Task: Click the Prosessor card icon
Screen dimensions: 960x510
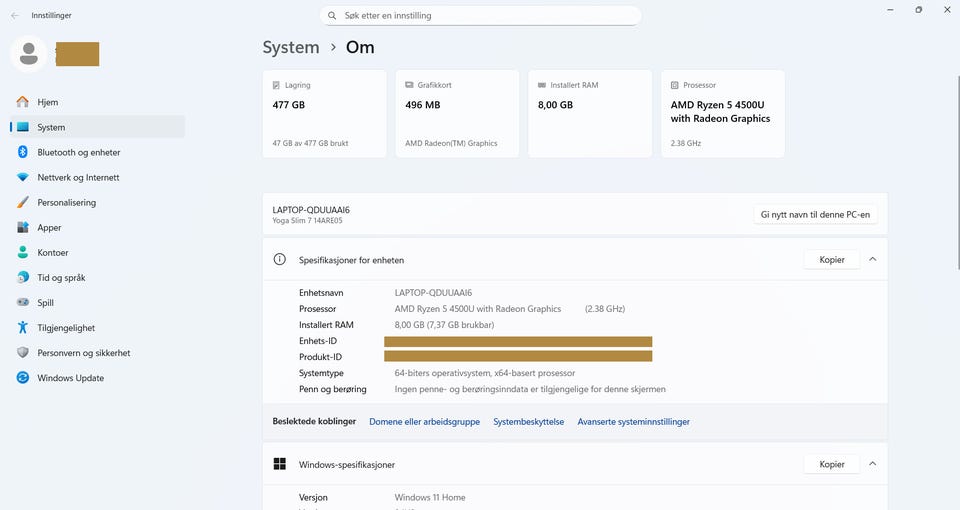Action: click(675, 85)
